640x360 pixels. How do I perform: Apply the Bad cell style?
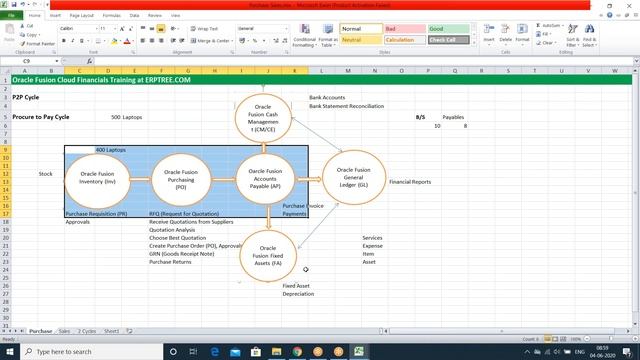coord(405,29)
